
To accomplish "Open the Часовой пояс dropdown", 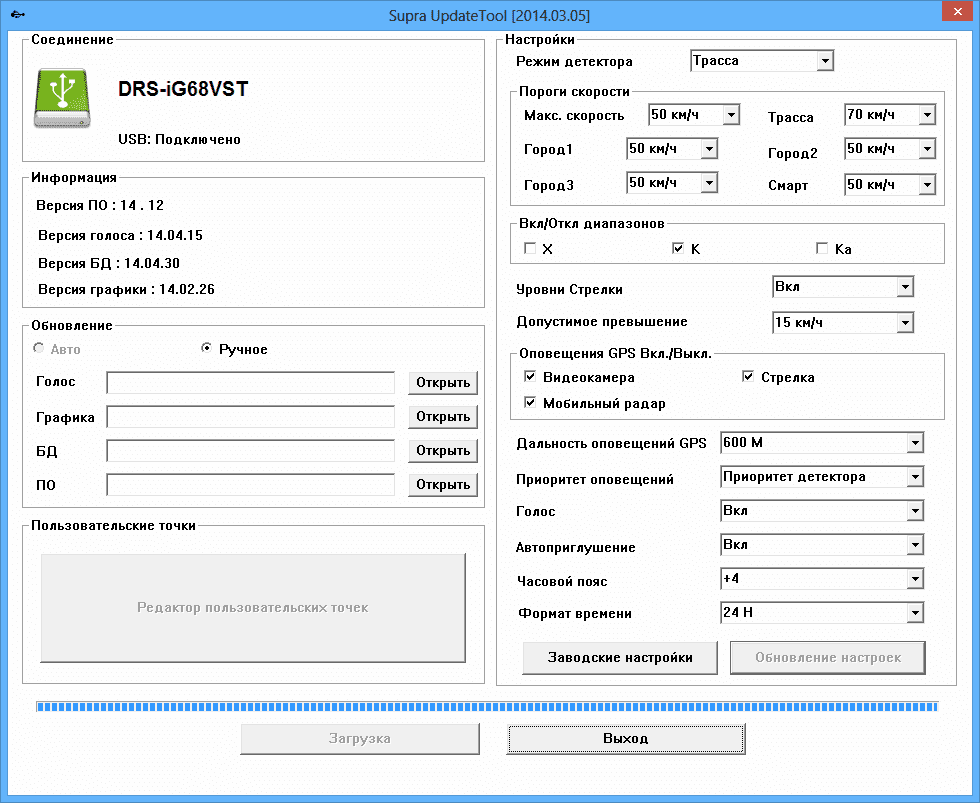I will (x=822, y=579).
